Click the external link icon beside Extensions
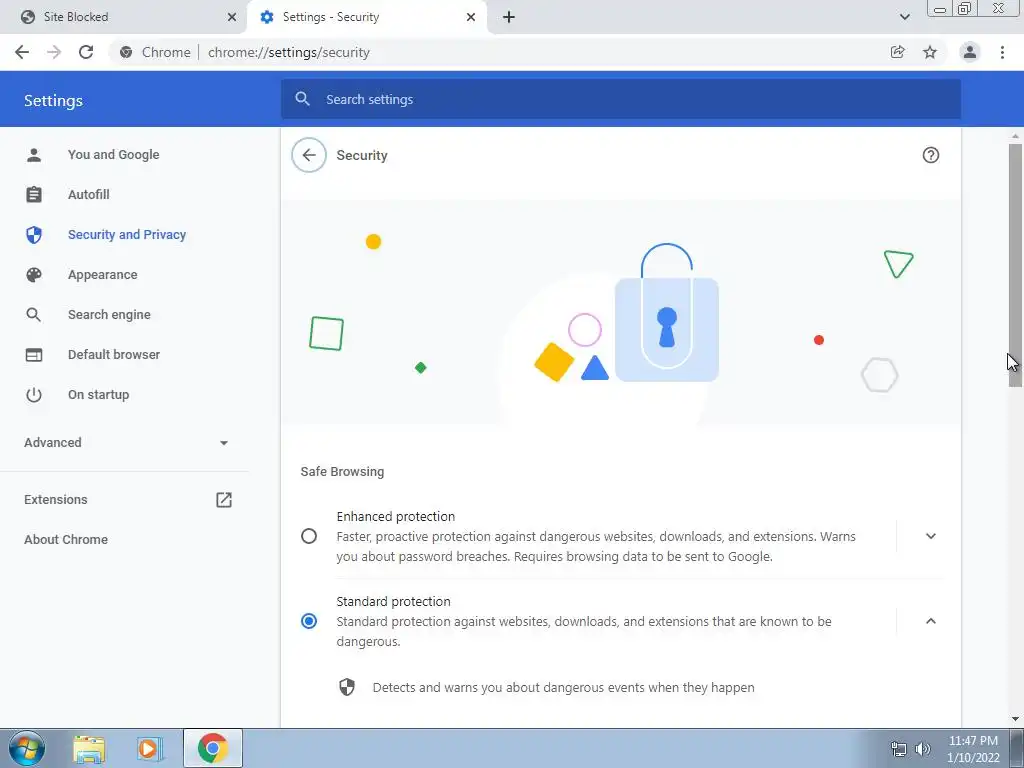The width and height of the screenshot is (1024, 768). tap(224, 500)
